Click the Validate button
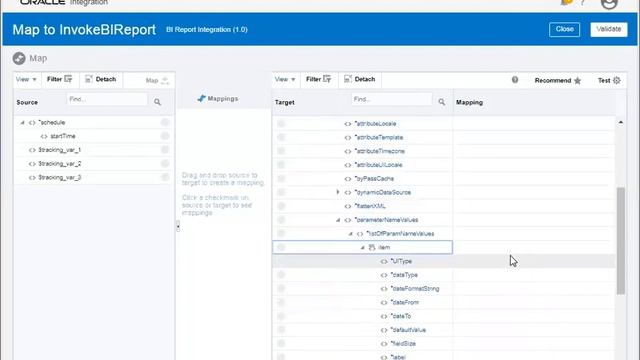Viewport: 640px width, 360px height. pos(609,29)
